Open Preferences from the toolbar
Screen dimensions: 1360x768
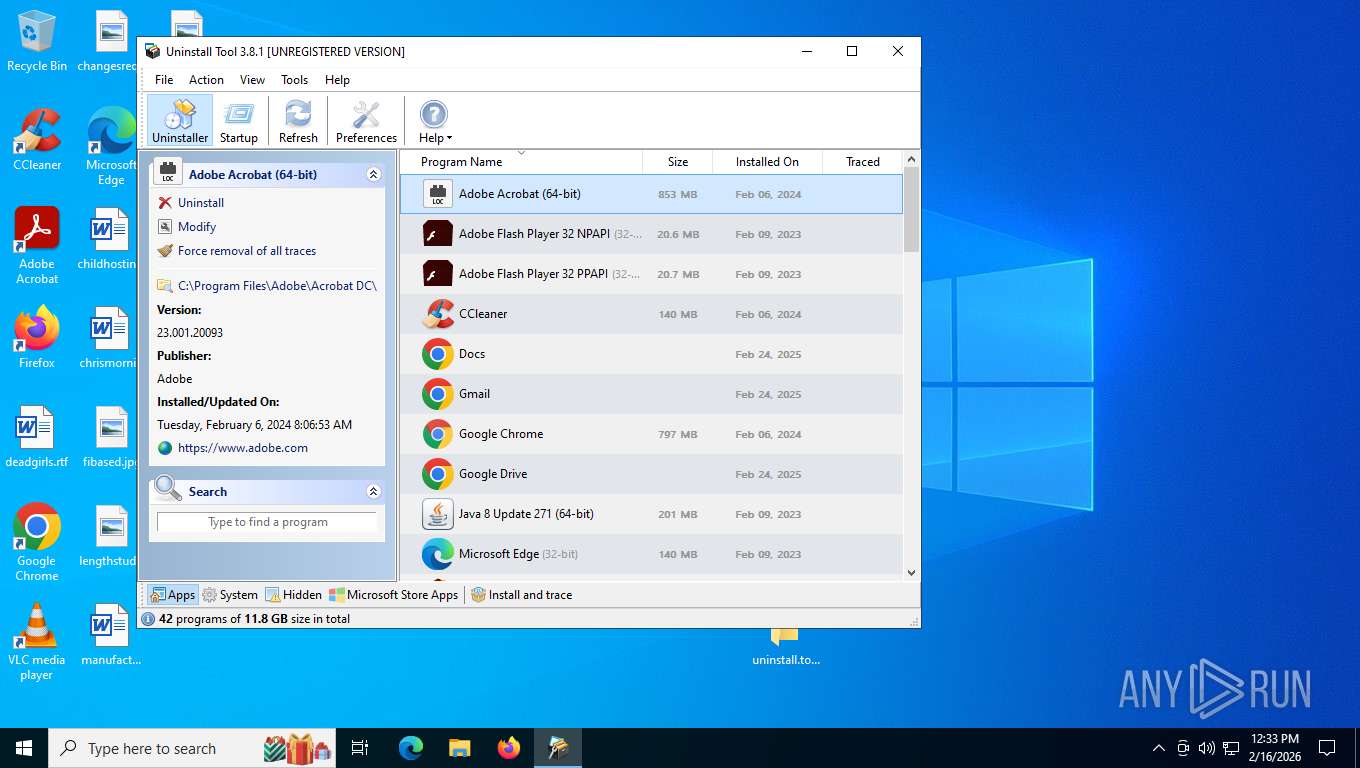pos(366,121)
